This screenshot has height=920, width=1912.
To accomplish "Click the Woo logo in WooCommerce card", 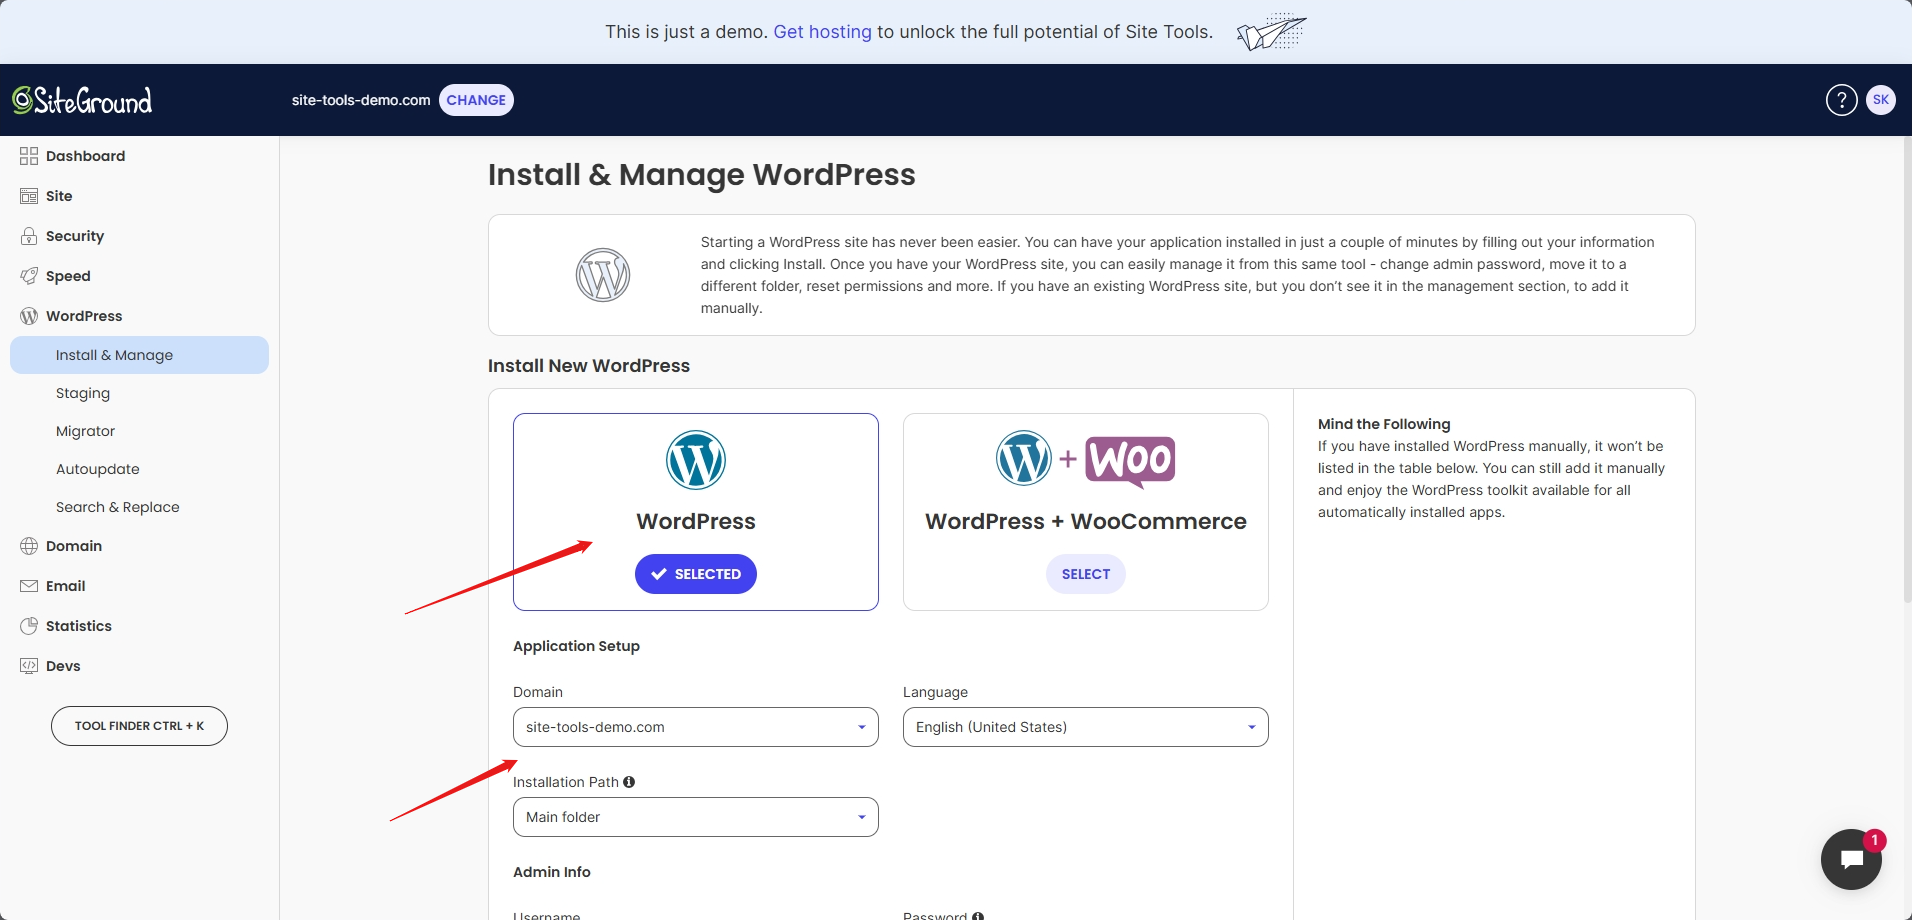I will point(1130,461).
